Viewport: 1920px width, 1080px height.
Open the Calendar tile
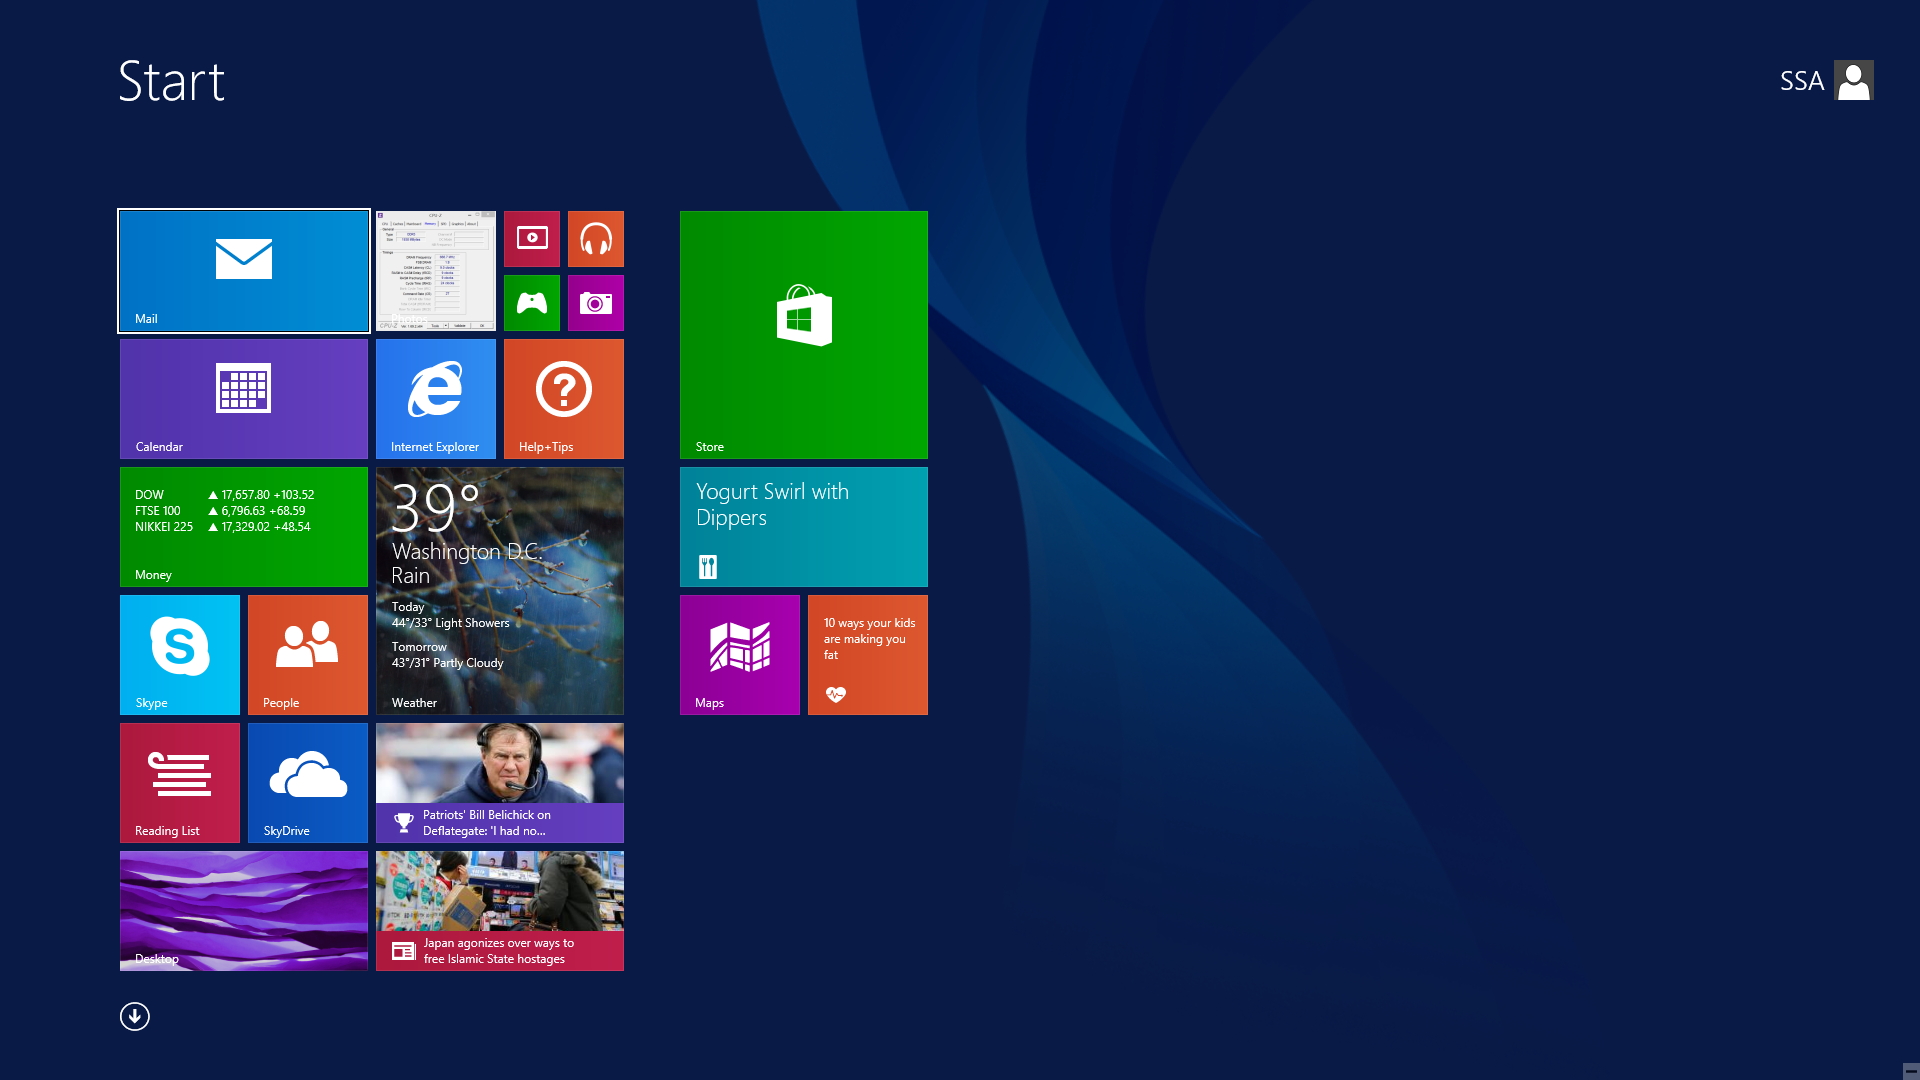click(x=244, y=399)
